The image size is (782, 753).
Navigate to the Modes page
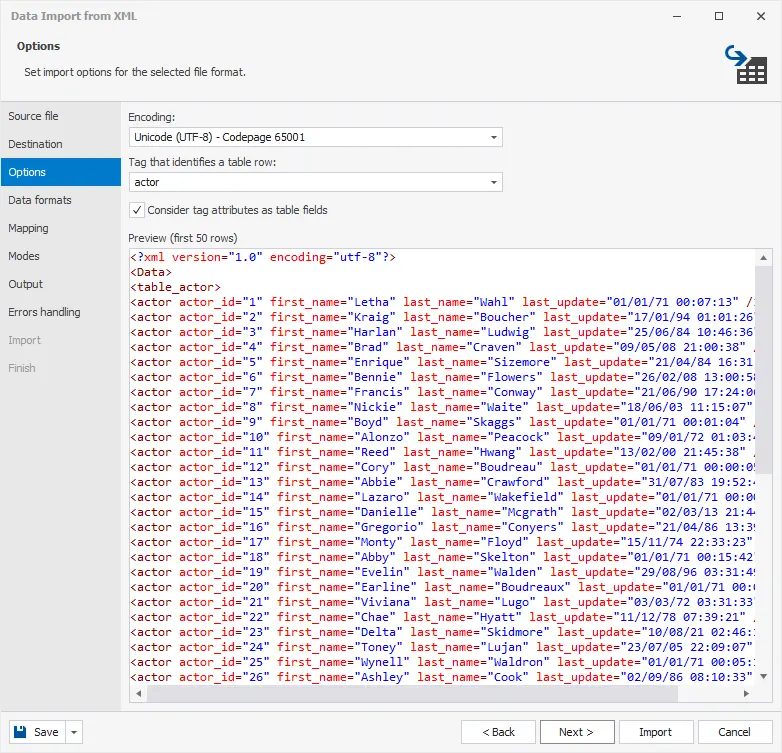(x=24, y=256)
